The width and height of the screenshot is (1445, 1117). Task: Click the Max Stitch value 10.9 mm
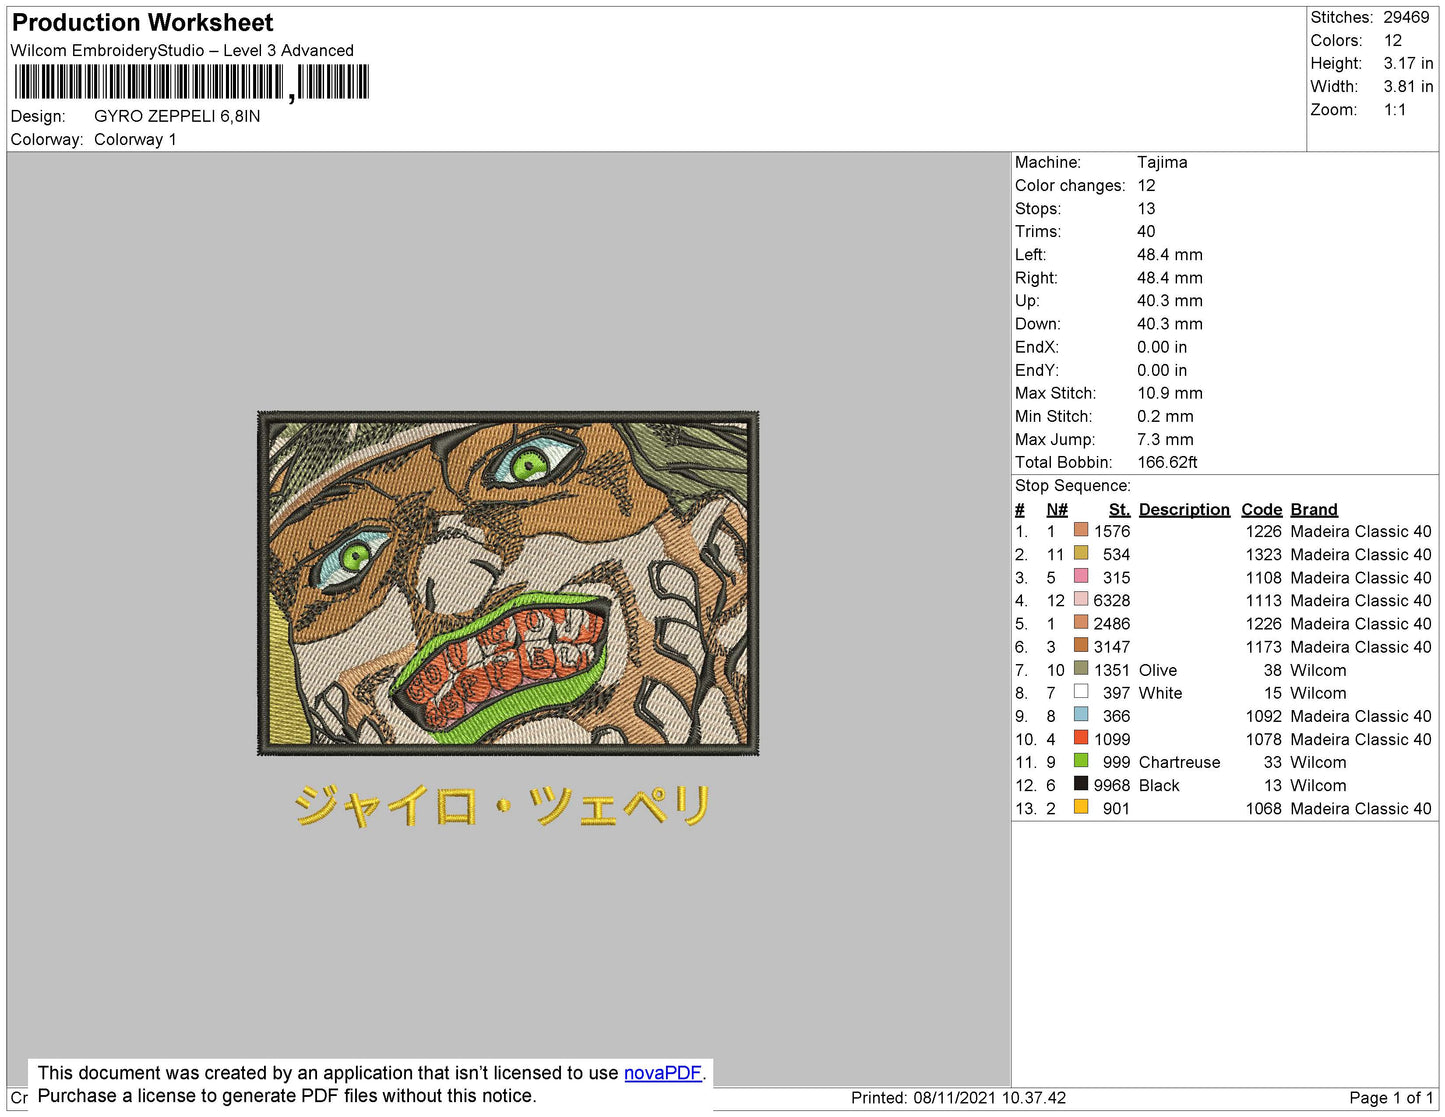point(1170,393)
